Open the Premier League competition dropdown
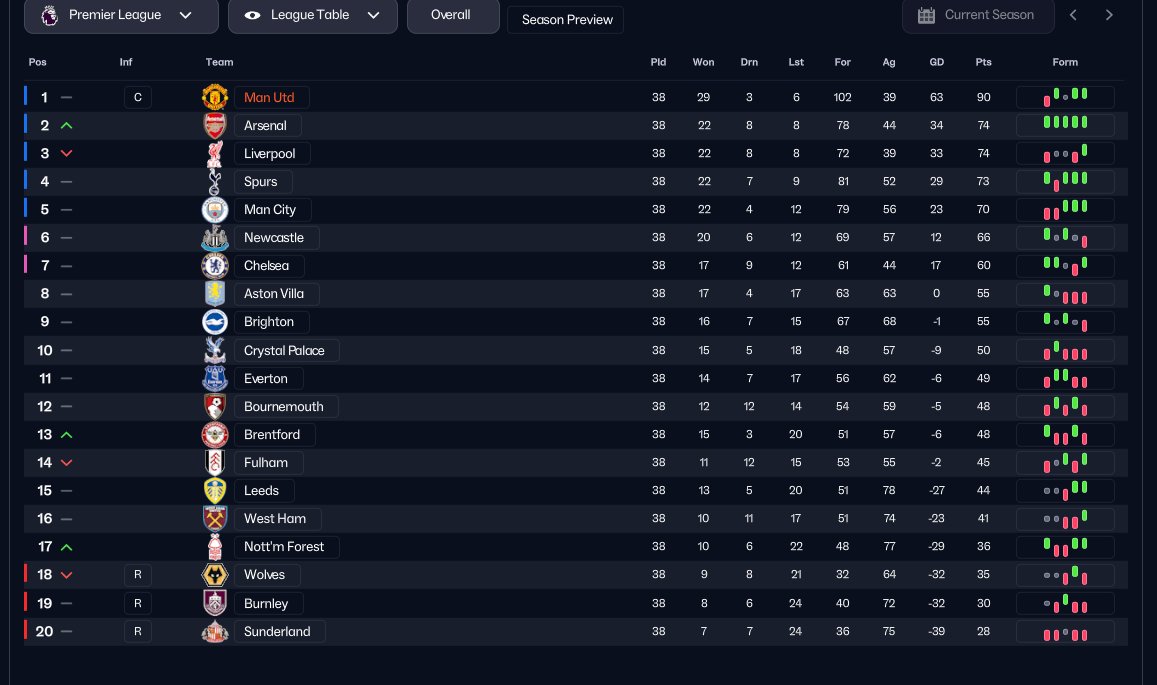The image size is (1157, 685). (x=121, y=16)
